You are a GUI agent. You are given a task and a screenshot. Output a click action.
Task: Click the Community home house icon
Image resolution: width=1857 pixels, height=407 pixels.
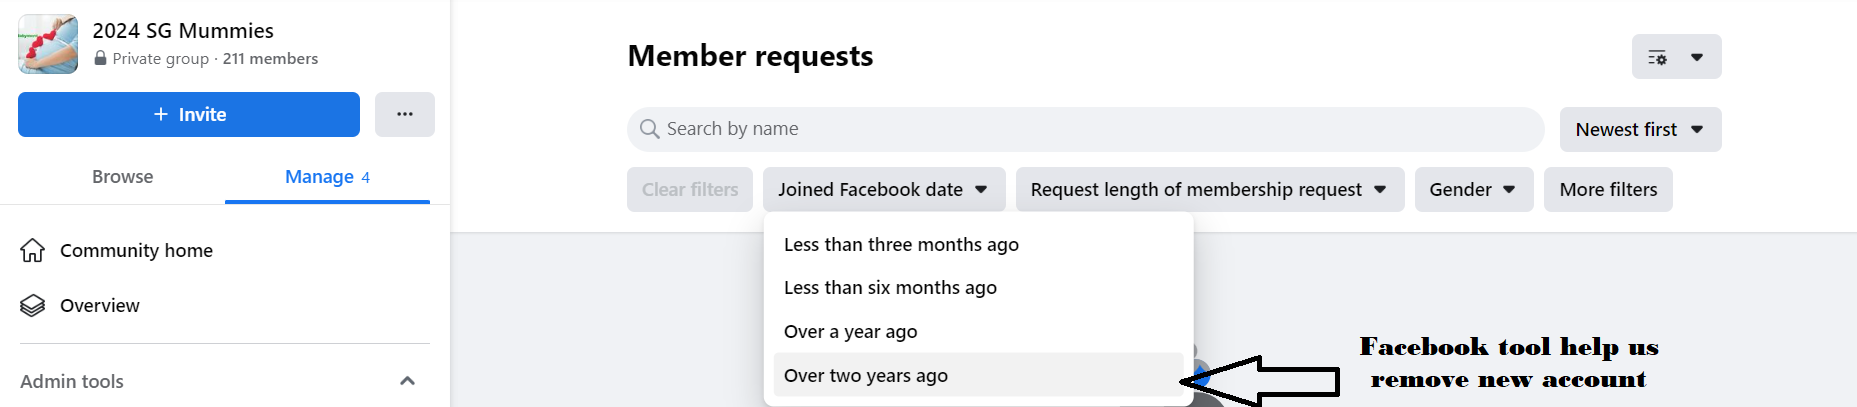[33, 250]
